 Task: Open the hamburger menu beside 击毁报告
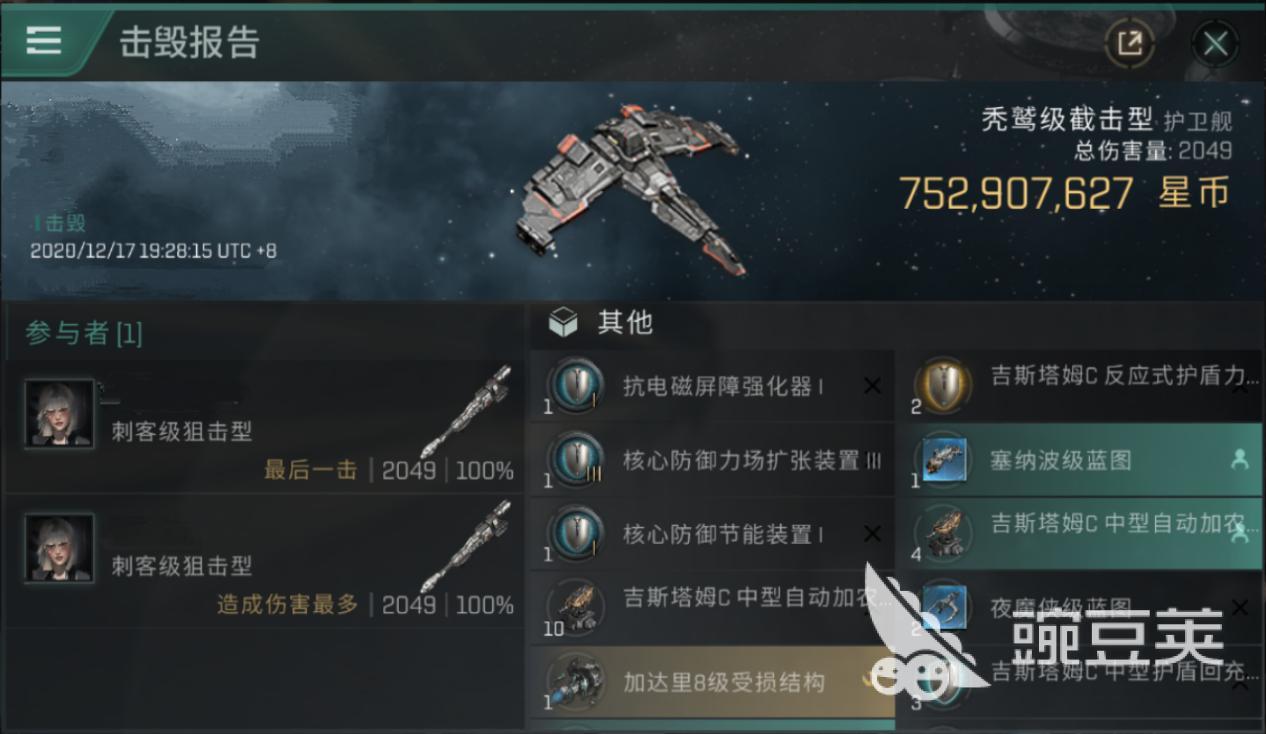[x=43, y=40]
